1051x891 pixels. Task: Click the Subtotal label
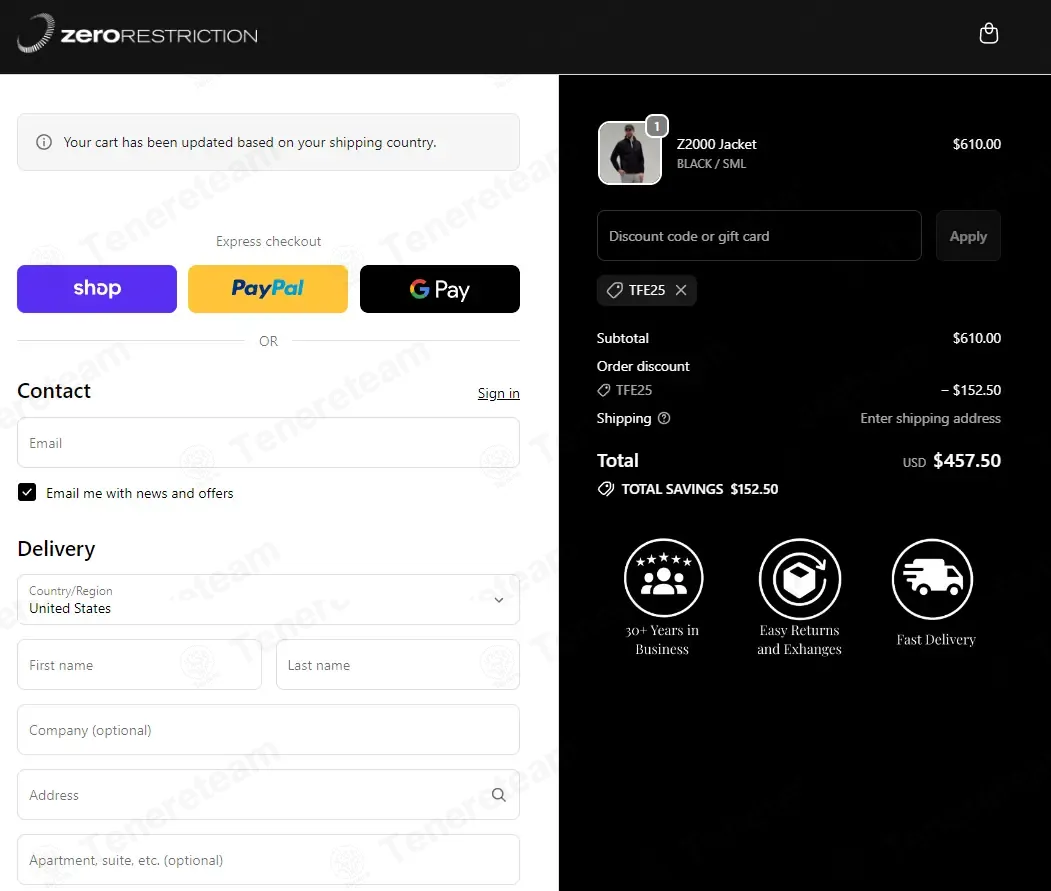click(623, 338)
